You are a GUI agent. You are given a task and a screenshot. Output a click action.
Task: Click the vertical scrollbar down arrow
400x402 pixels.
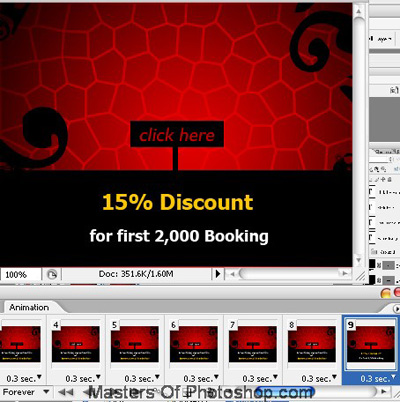358,260
